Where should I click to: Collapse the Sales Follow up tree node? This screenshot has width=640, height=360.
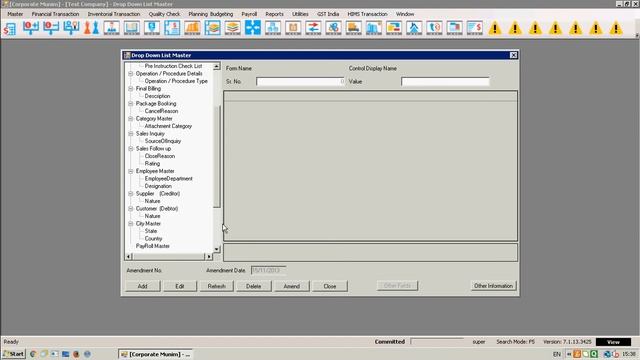pyautogui.click(x=131, y=149)
